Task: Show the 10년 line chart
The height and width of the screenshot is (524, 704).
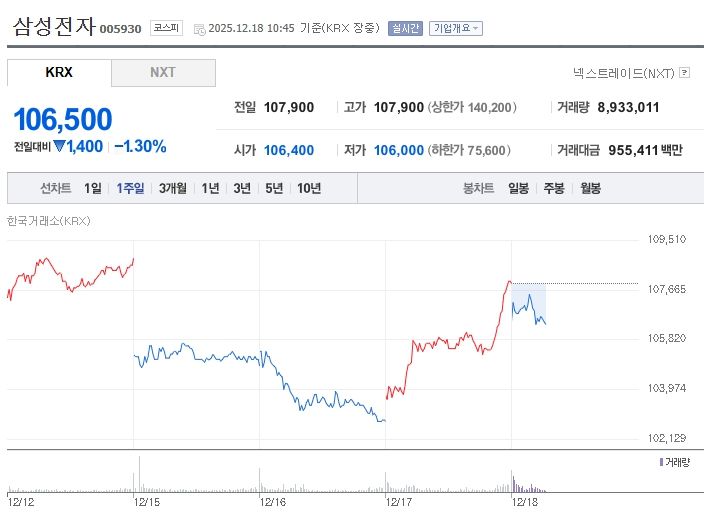Action: tap(309, 188)
